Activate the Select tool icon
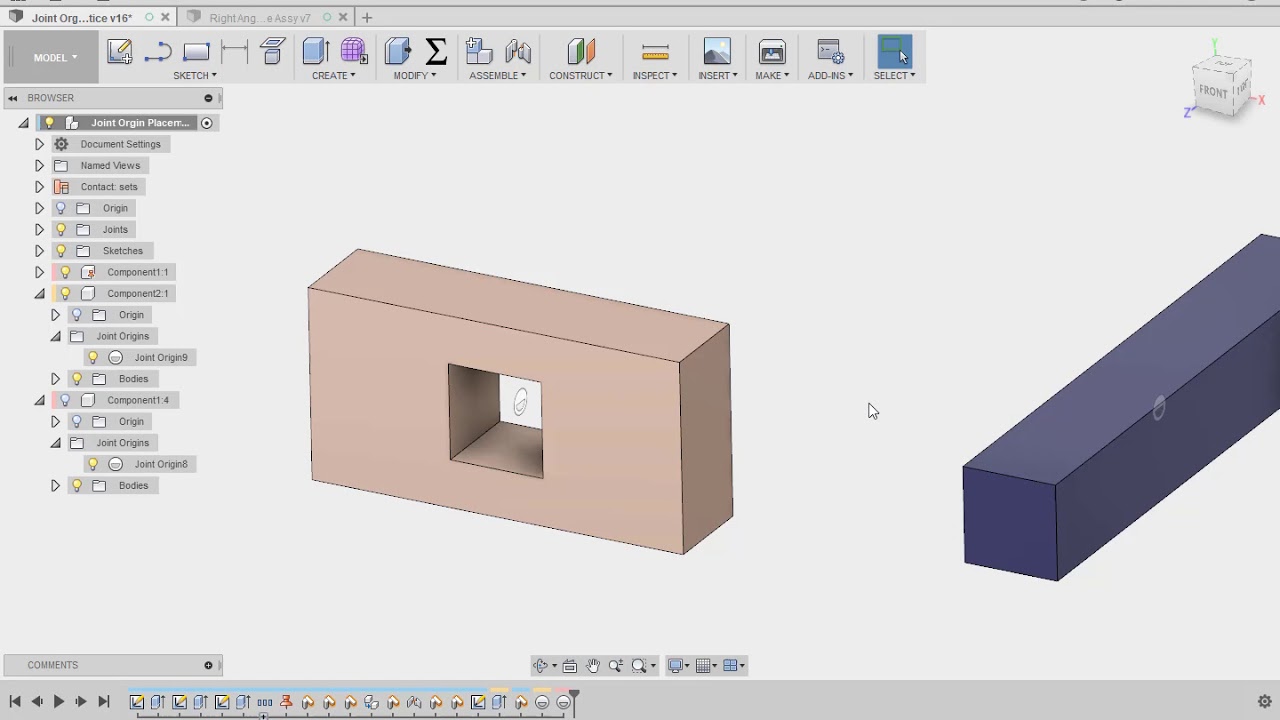 click(x=895, y=52)
